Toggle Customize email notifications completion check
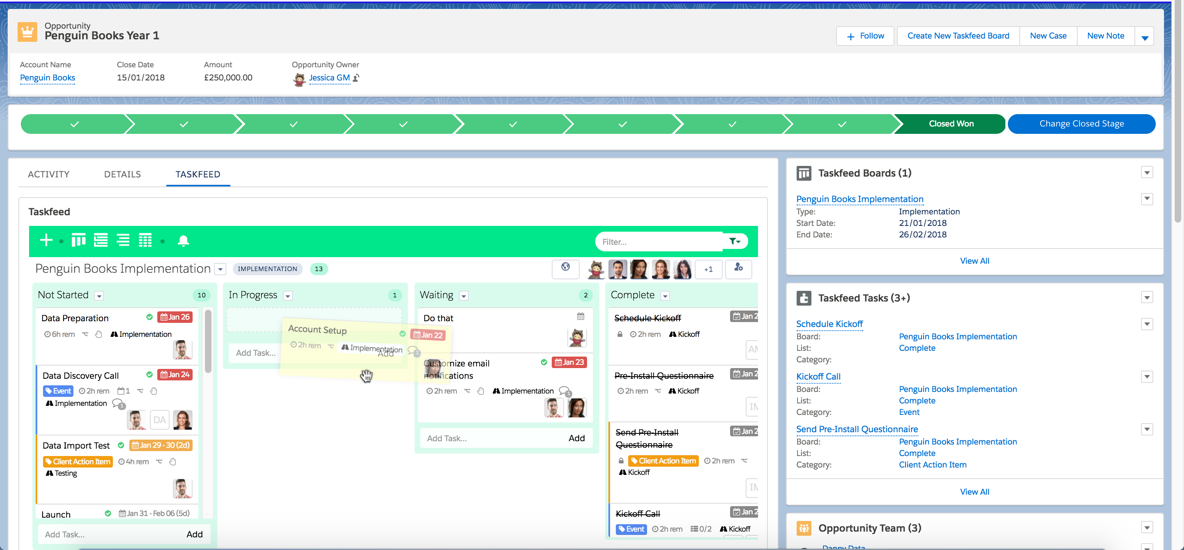 click(x=544, y=362)
